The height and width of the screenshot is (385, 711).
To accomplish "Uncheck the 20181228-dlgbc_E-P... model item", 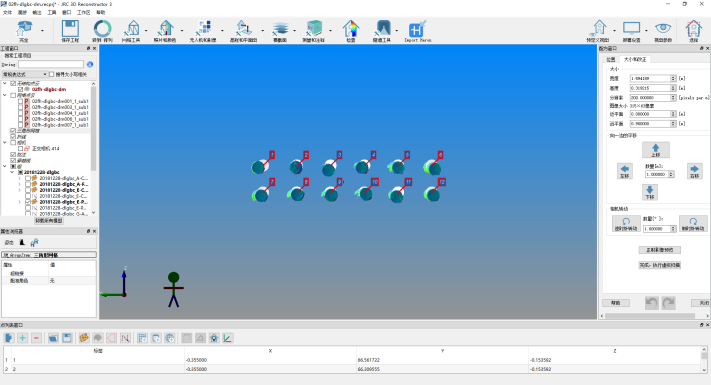I will (x=28, y=202).
